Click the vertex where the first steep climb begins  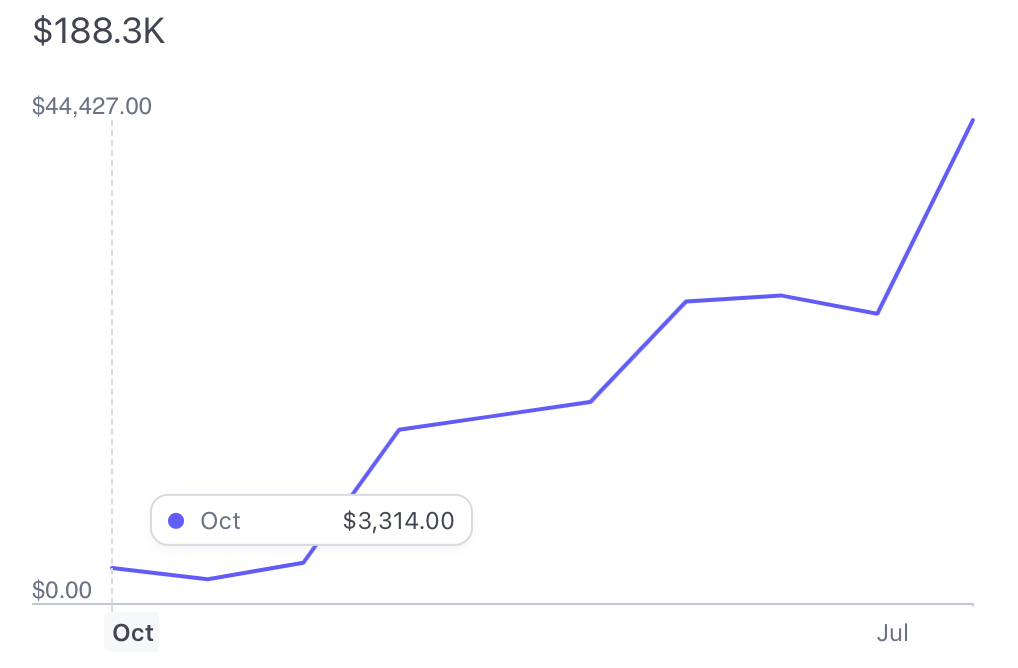click(303, 562)
